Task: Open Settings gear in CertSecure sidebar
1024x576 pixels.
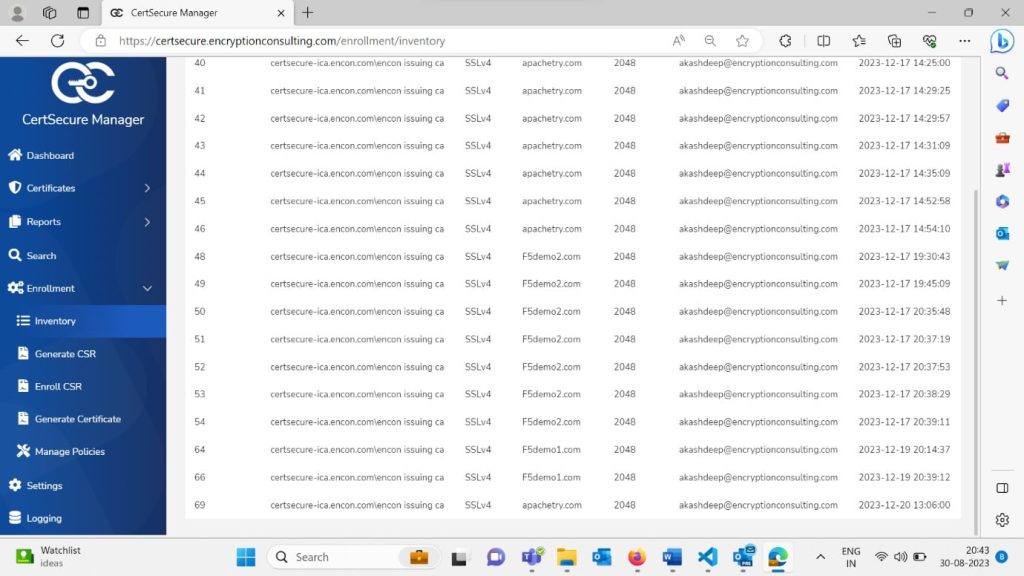Action: click(15, 486)
